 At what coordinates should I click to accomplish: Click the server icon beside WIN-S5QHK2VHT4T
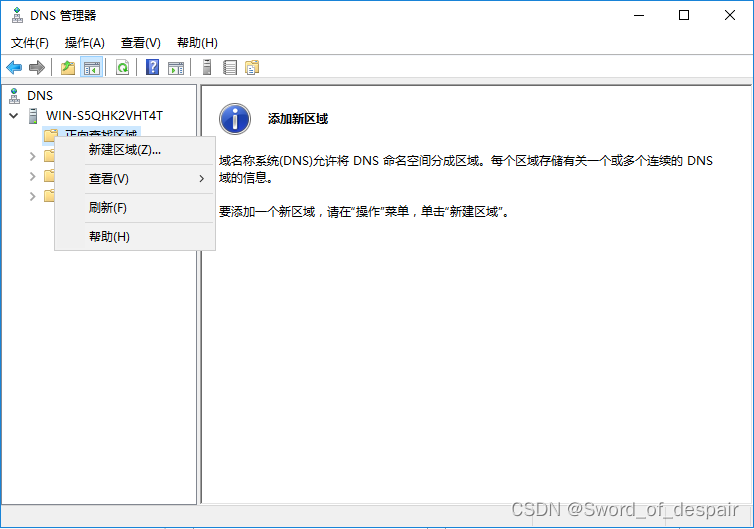point(33,116)
